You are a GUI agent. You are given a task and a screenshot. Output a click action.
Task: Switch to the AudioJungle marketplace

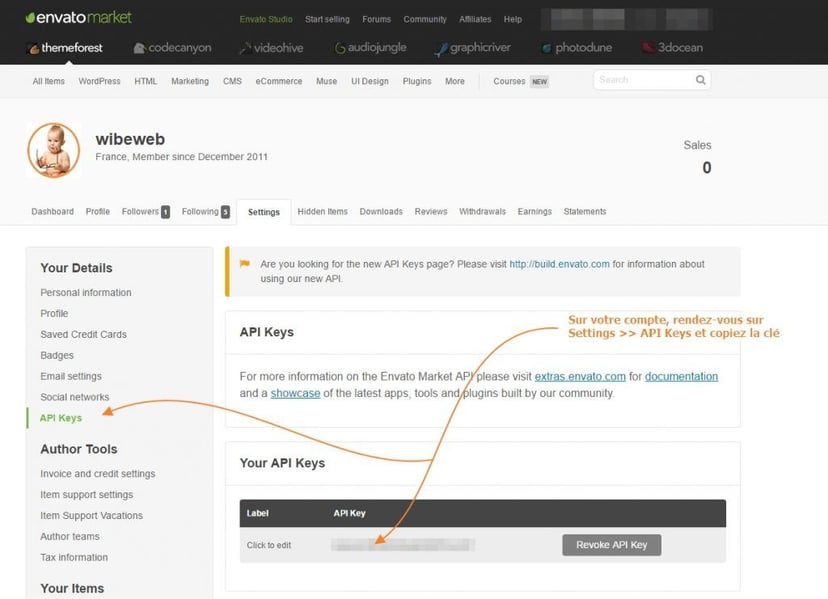pos(373,48)
